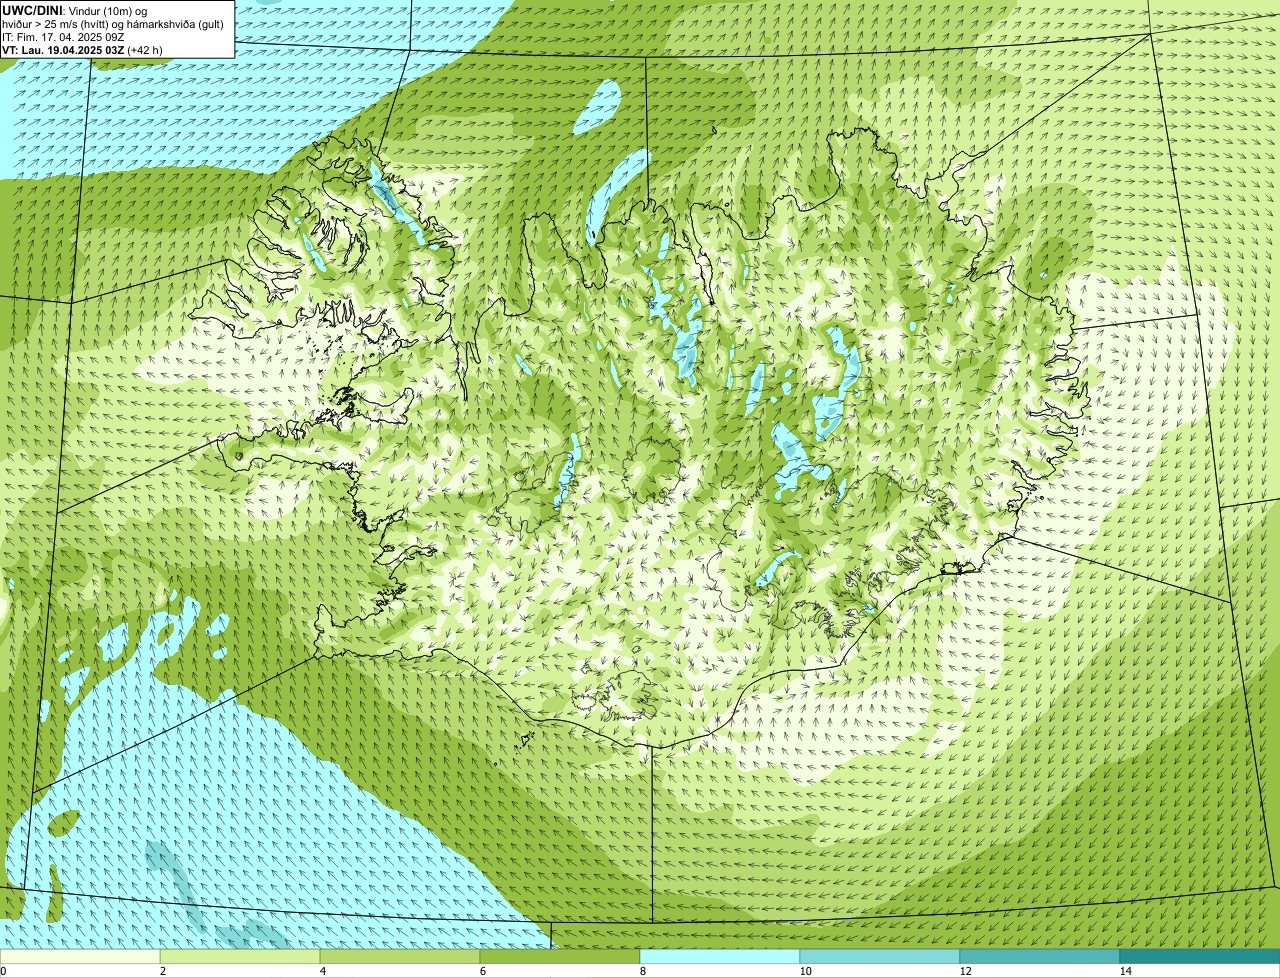Click the light green 2–4 m/s legend swatch
The image size is (1280, 978).
[240, 956]
